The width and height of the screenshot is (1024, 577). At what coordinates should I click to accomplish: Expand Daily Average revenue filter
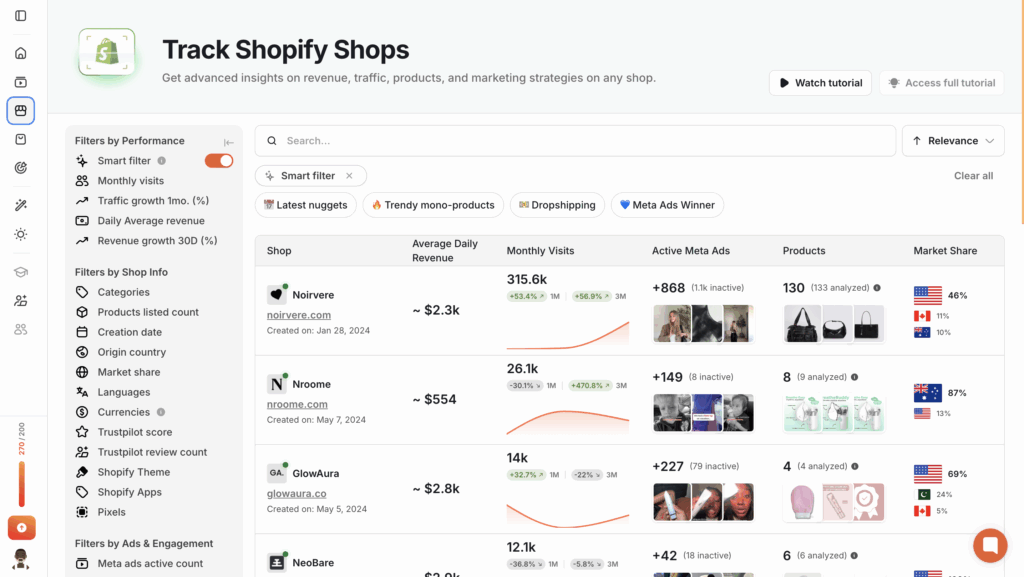(153, 221)
